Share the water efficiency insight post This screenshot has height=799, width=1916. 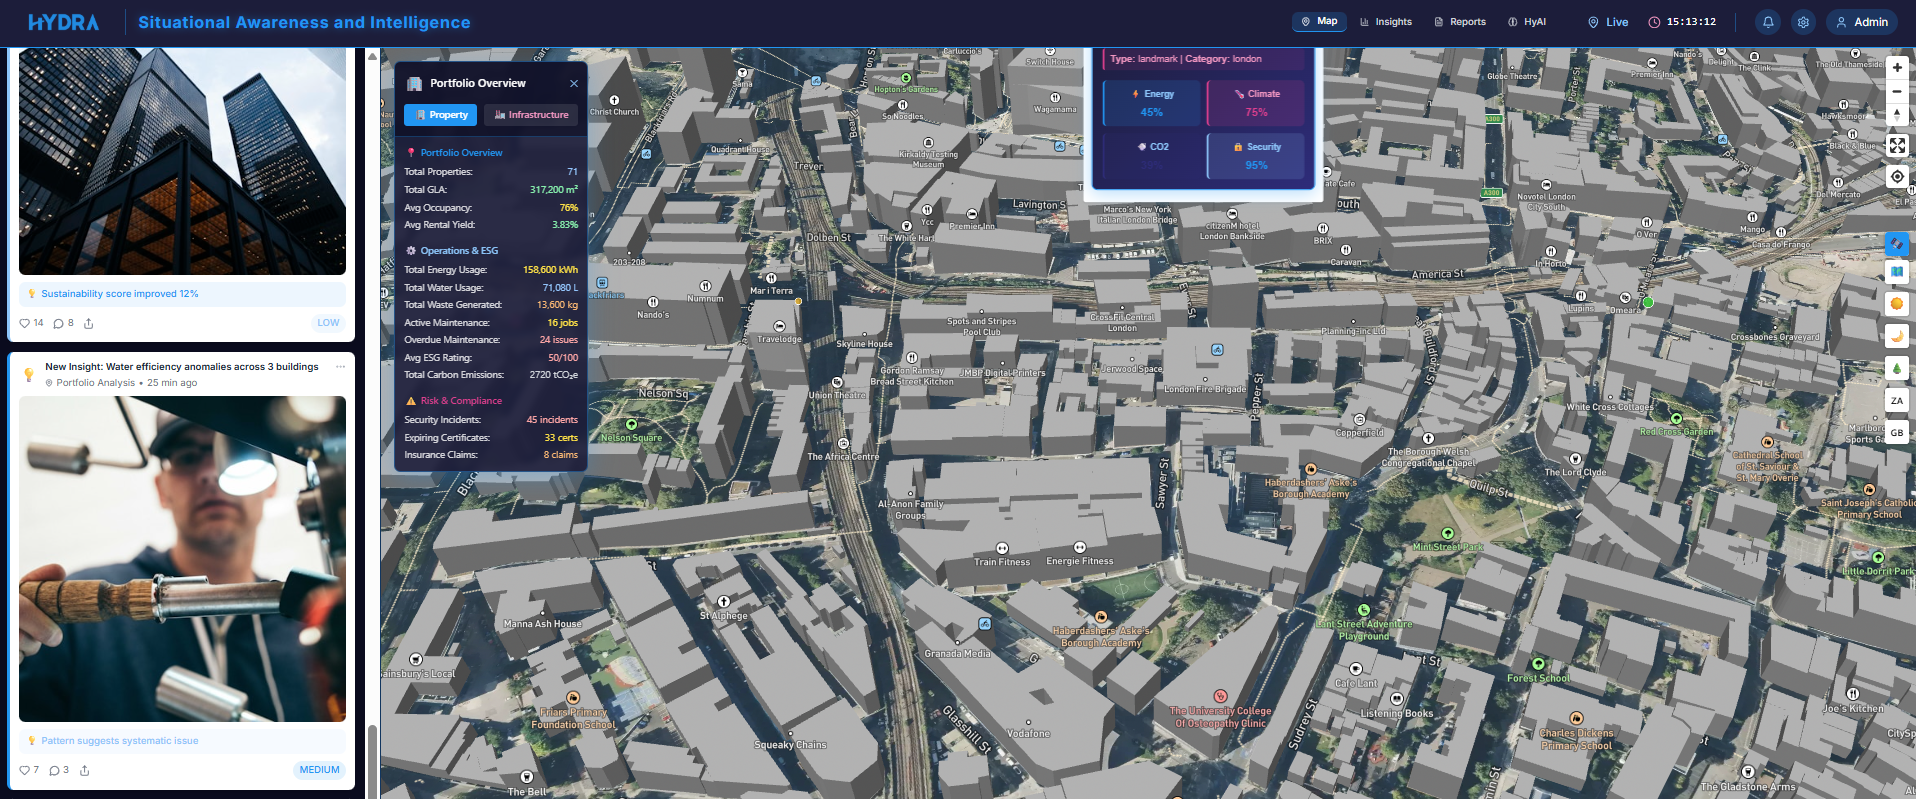(85, 770)
